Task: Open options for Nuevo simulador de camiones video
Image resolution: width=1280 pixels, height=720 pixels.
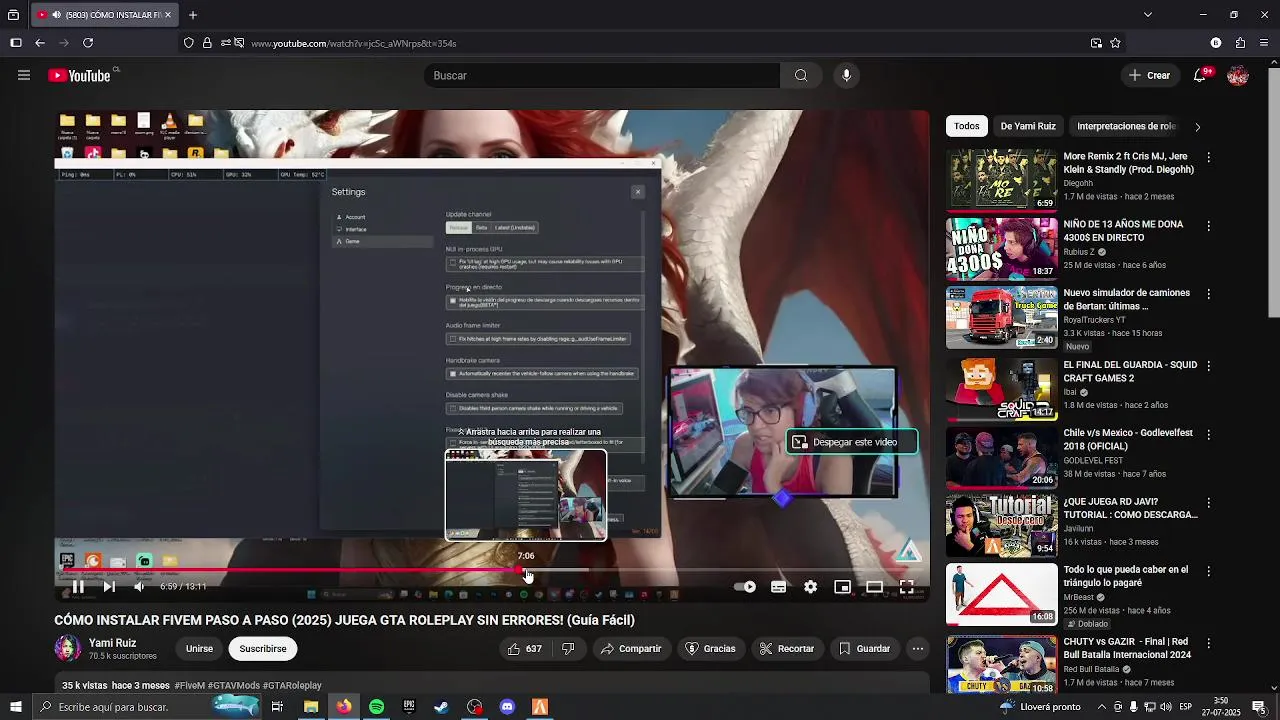Action: click(1208, 294)
